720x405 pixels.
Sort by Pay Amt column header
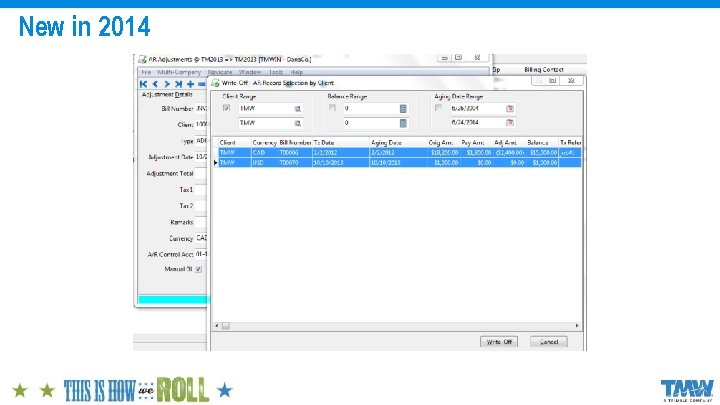point(476,143)
